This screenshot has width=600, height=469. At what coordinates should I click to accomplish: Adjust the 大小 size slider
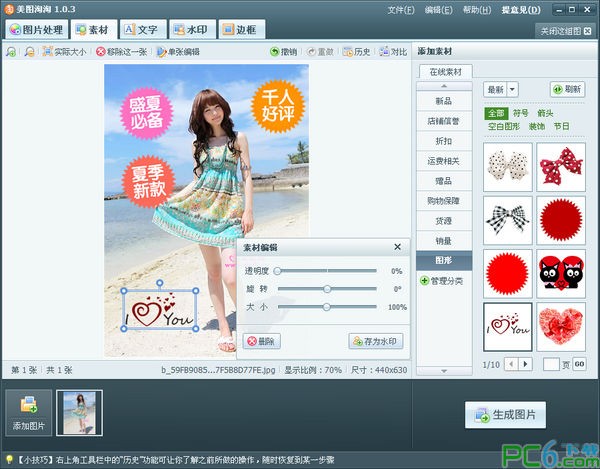click(327, 306)
